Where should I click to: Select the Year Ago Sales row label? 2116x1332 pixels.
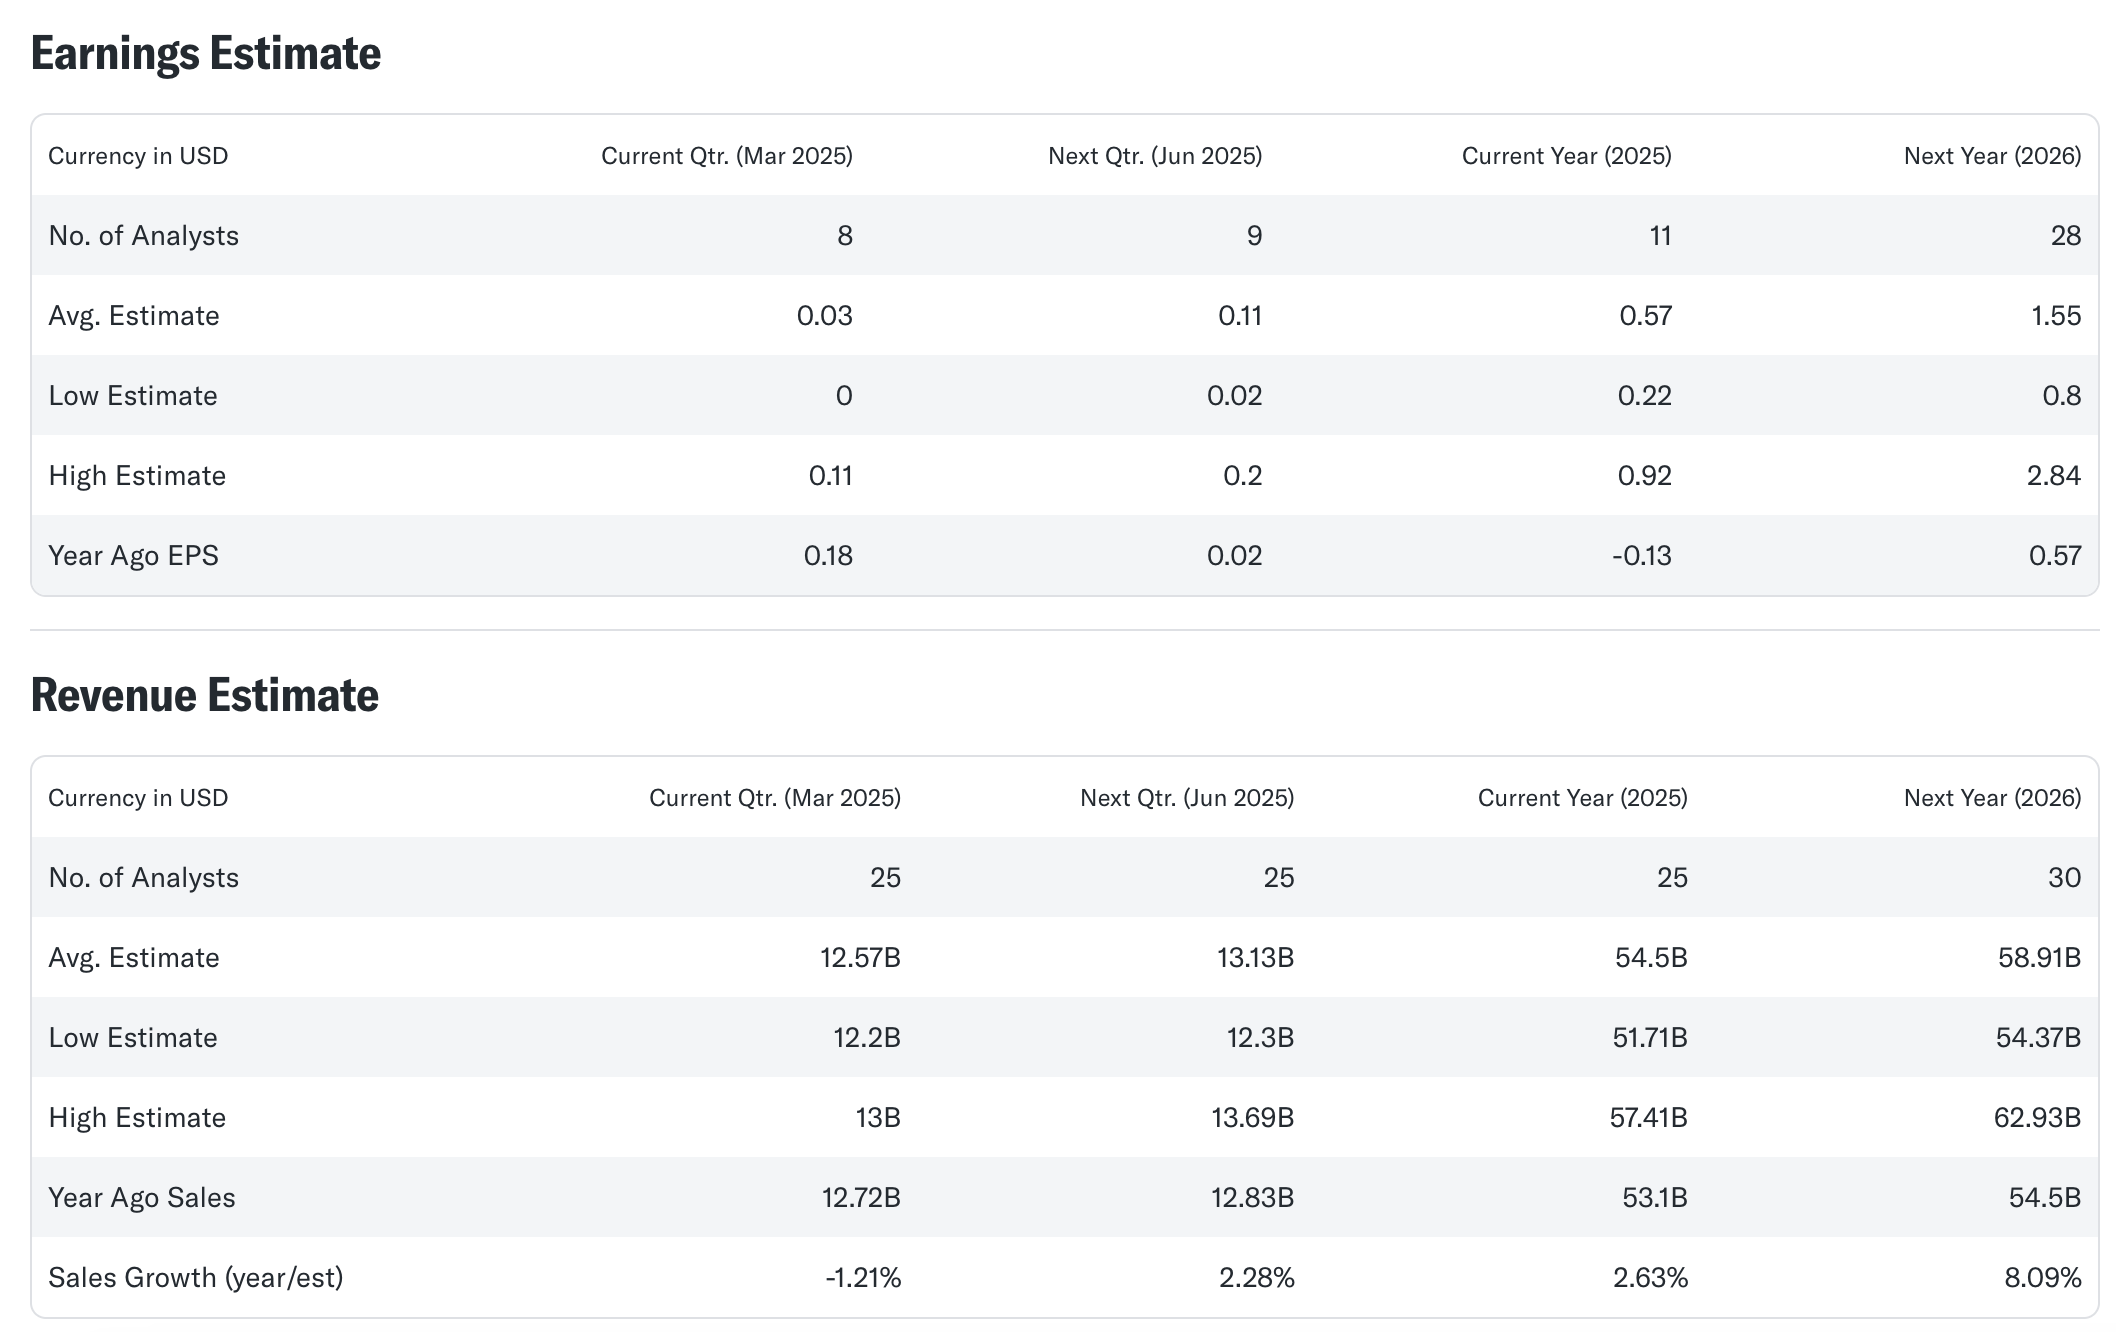point(141,1198)
